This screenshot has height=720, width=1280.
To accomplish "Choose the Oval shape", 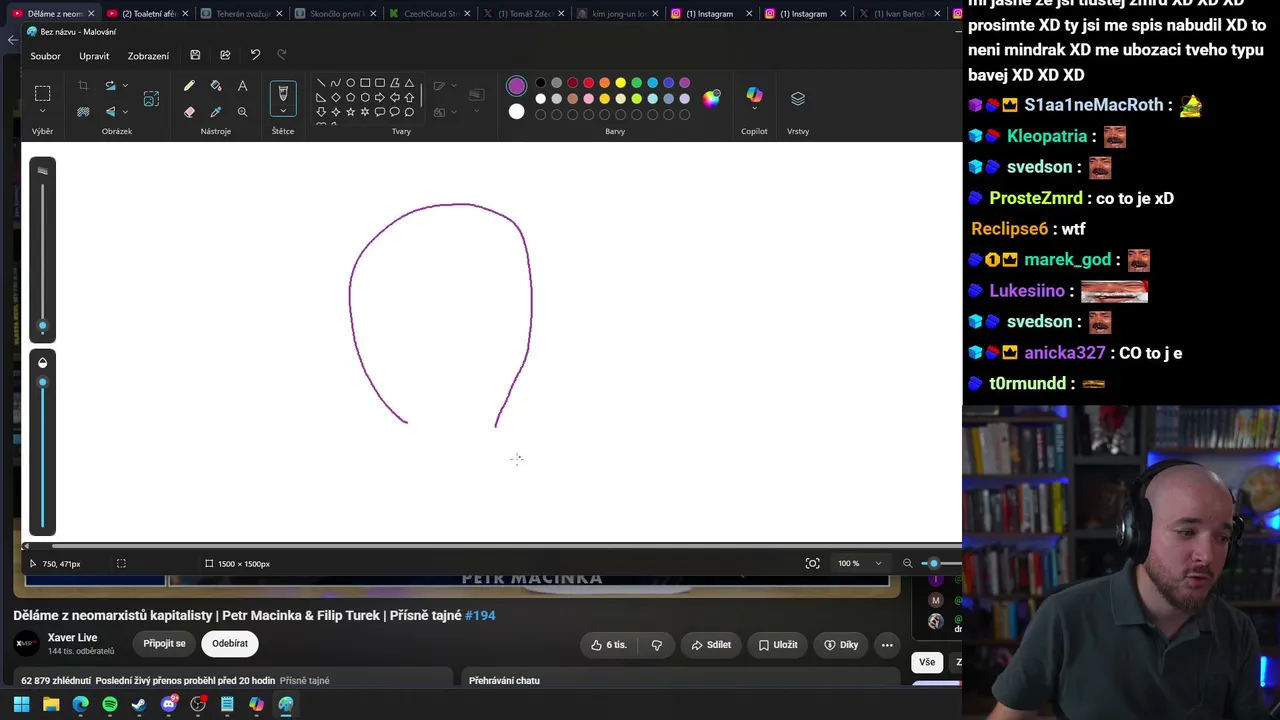I will pos(350,83).
